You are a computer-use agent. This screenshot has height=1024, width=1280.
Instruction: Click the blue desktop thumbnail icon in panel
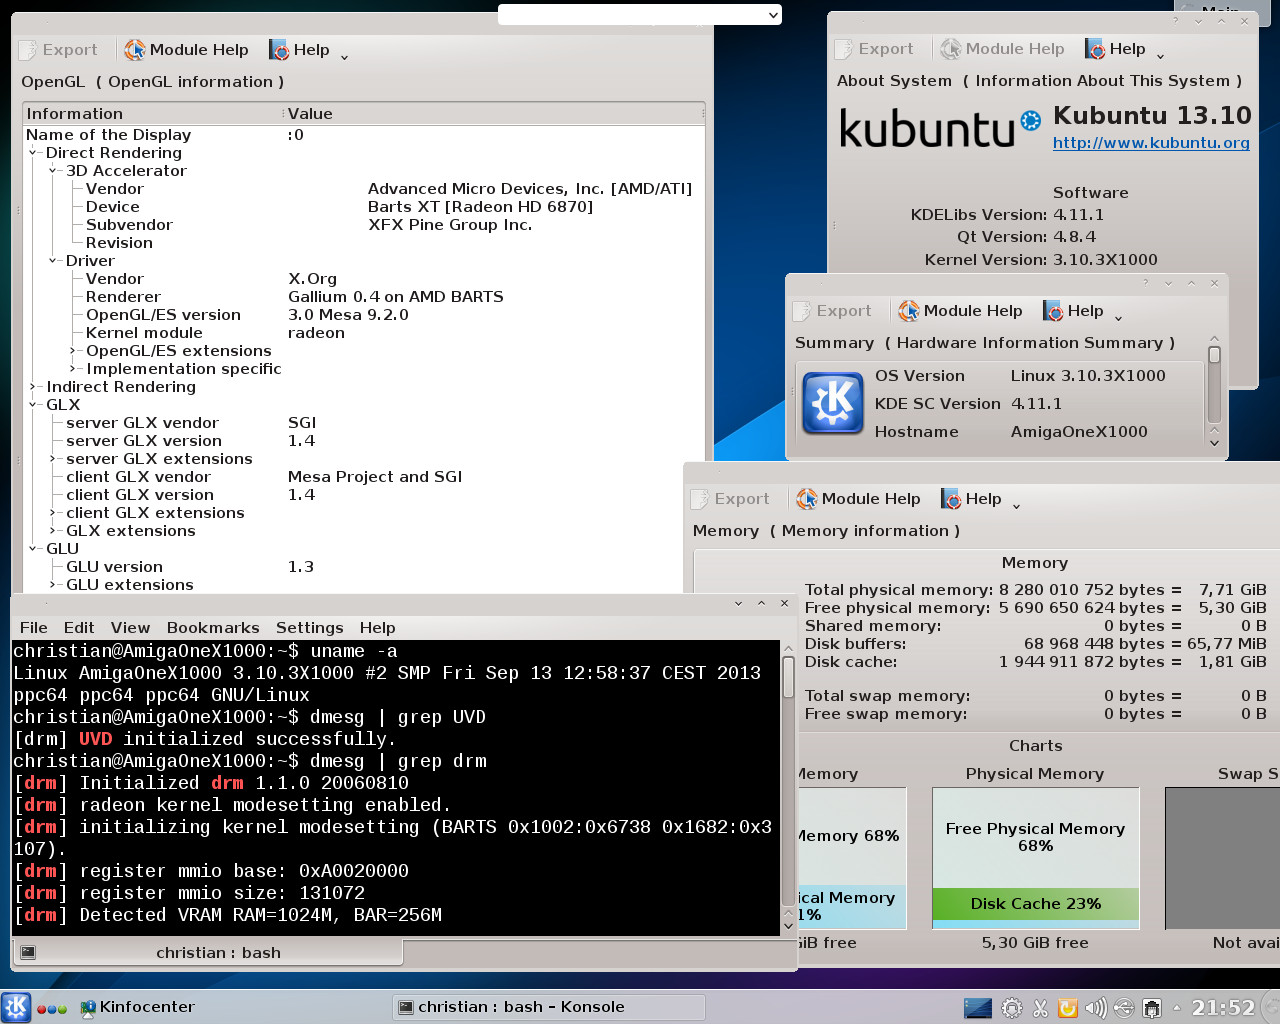tap(978, 1008)
